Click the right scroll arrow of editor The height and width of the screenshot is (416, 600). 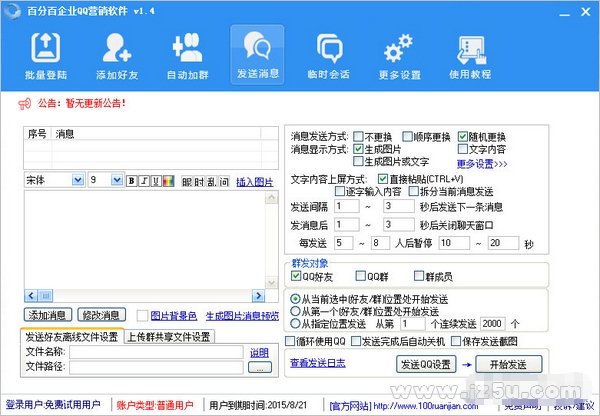pos(258,295)
